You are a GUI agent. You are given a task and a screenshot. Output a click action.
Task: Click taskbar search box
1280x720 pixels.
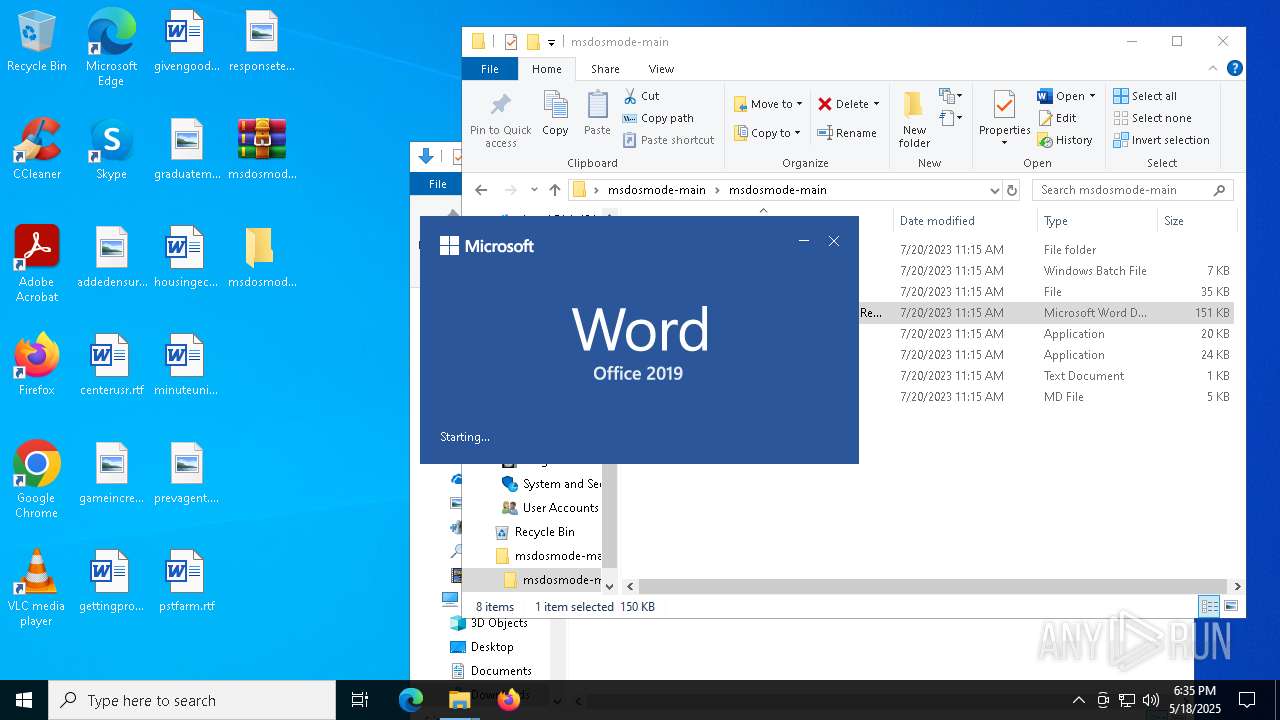click(192, 700)
